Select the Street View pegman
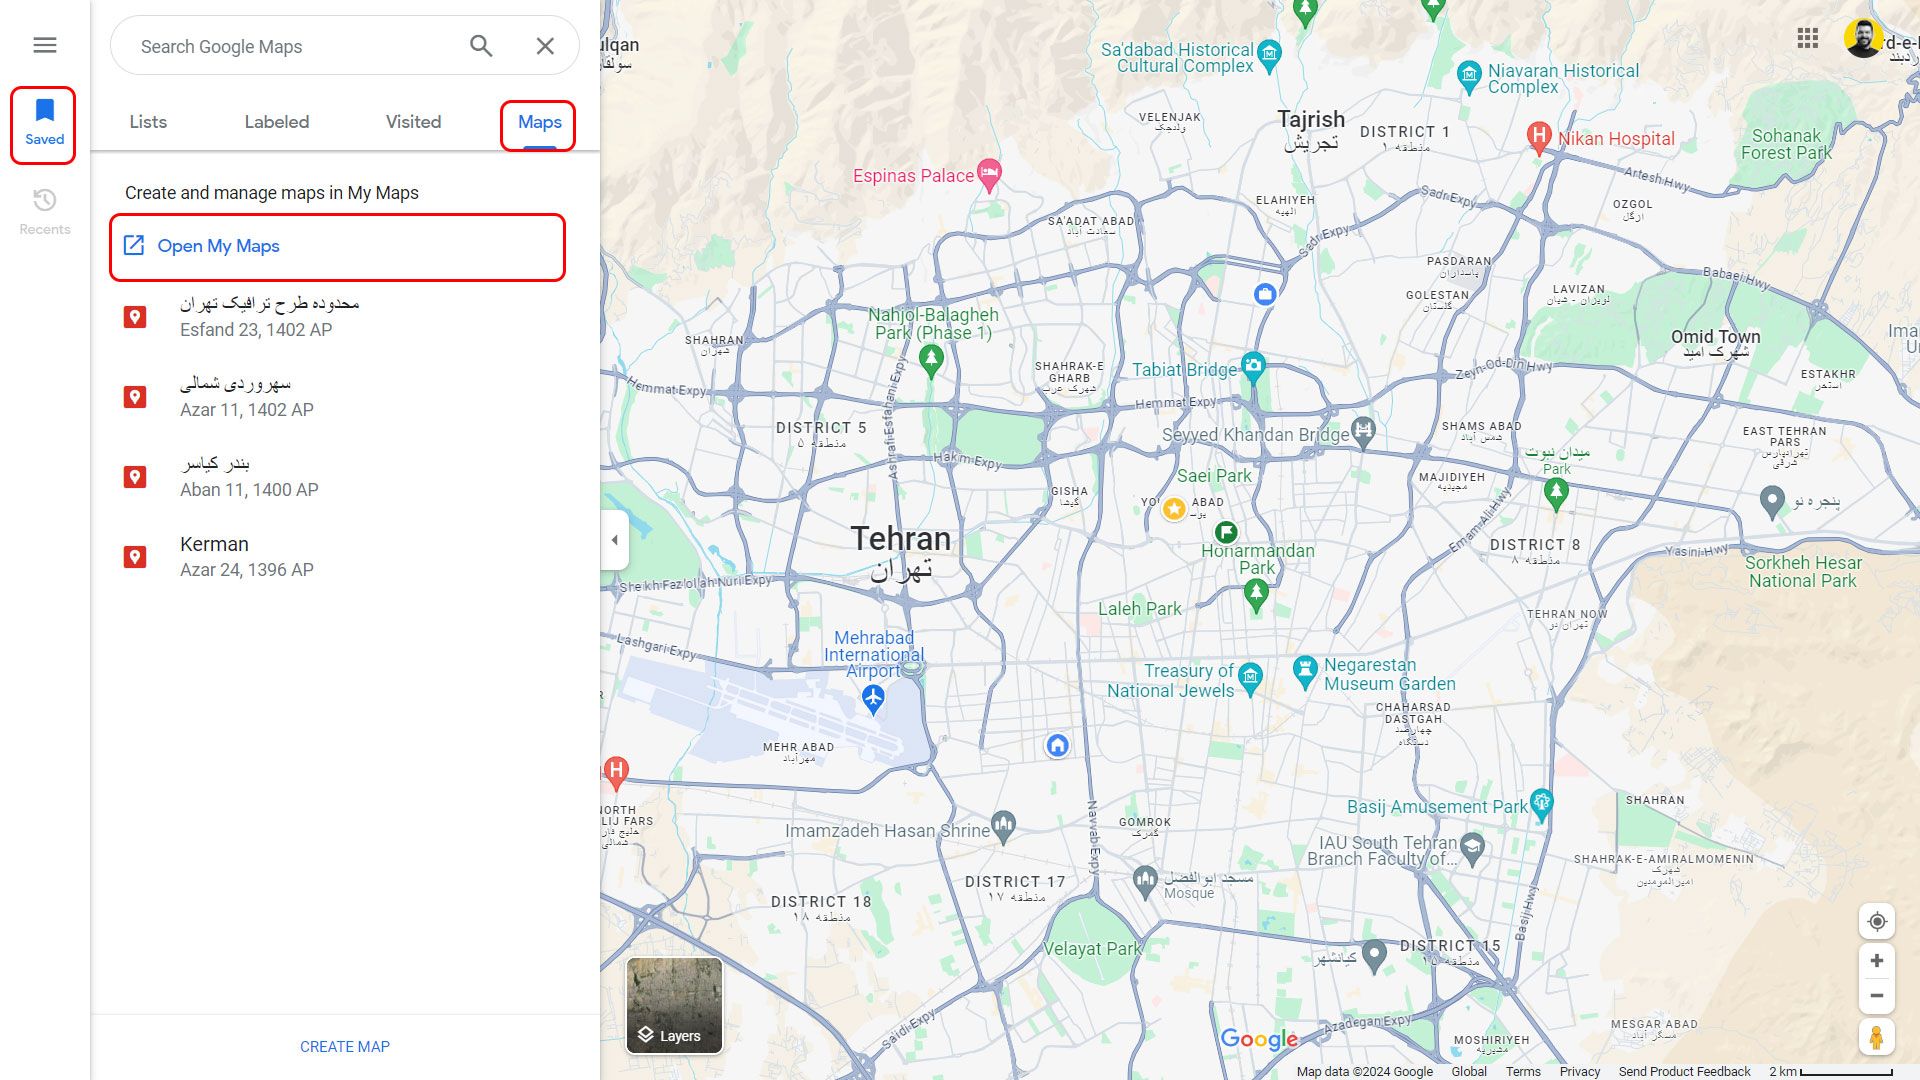Viewport: 1920px width, 1080px height. [x=1877, y=1037]
